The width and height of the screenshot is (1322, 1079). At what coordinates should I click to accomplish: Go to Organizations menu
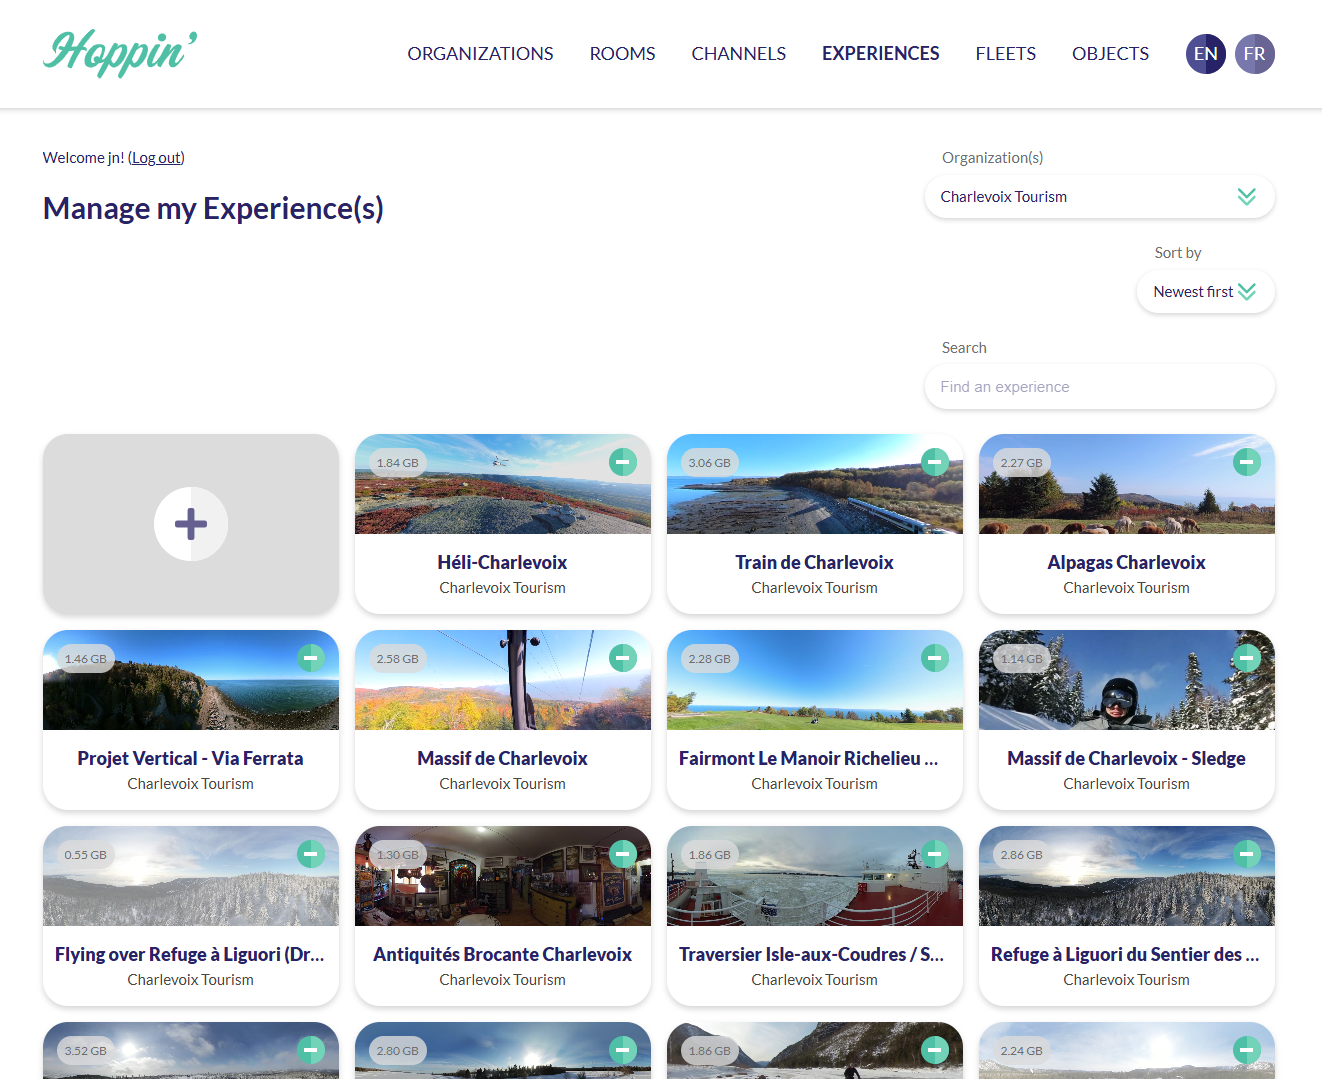(480, 54)
